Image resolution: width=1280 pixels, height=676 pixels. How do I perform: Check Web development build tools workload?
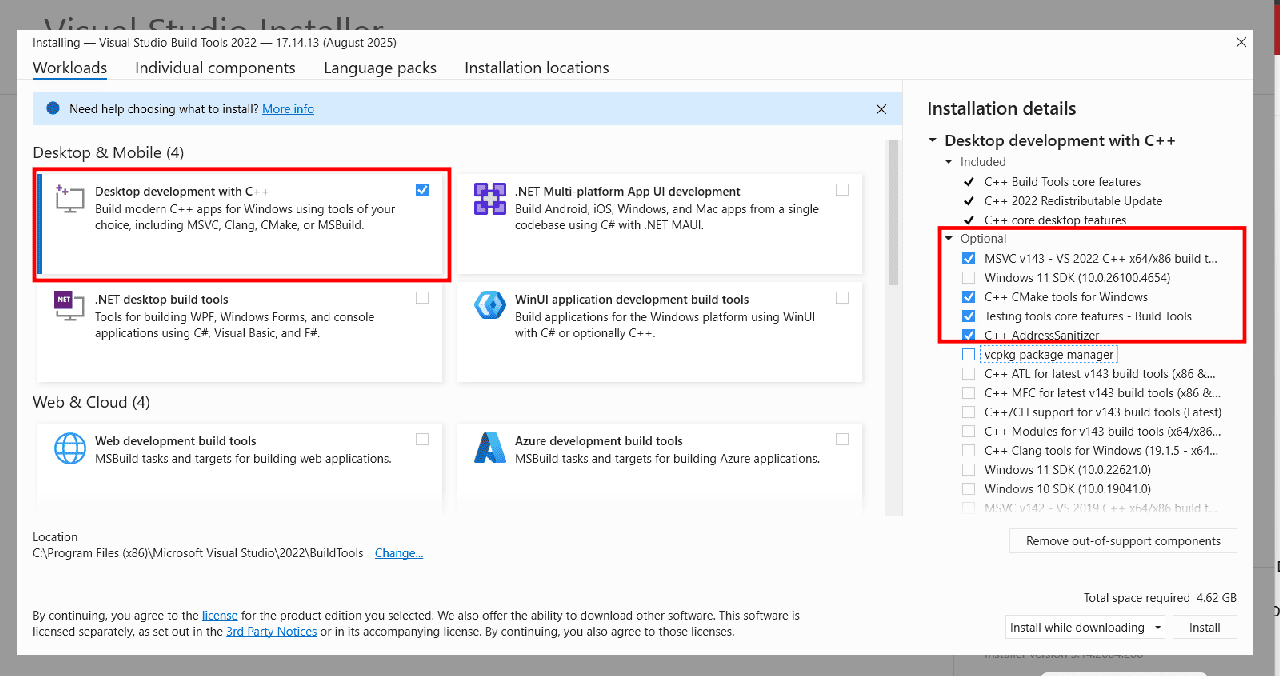tap(422, 439)
